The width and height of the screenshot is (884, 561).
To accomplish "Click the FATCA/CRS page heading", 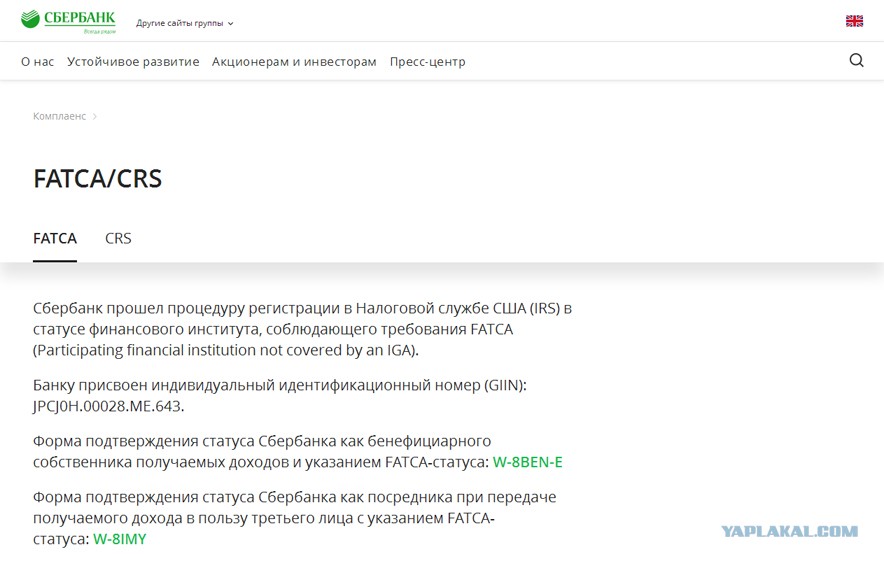I will pos(98,179).
